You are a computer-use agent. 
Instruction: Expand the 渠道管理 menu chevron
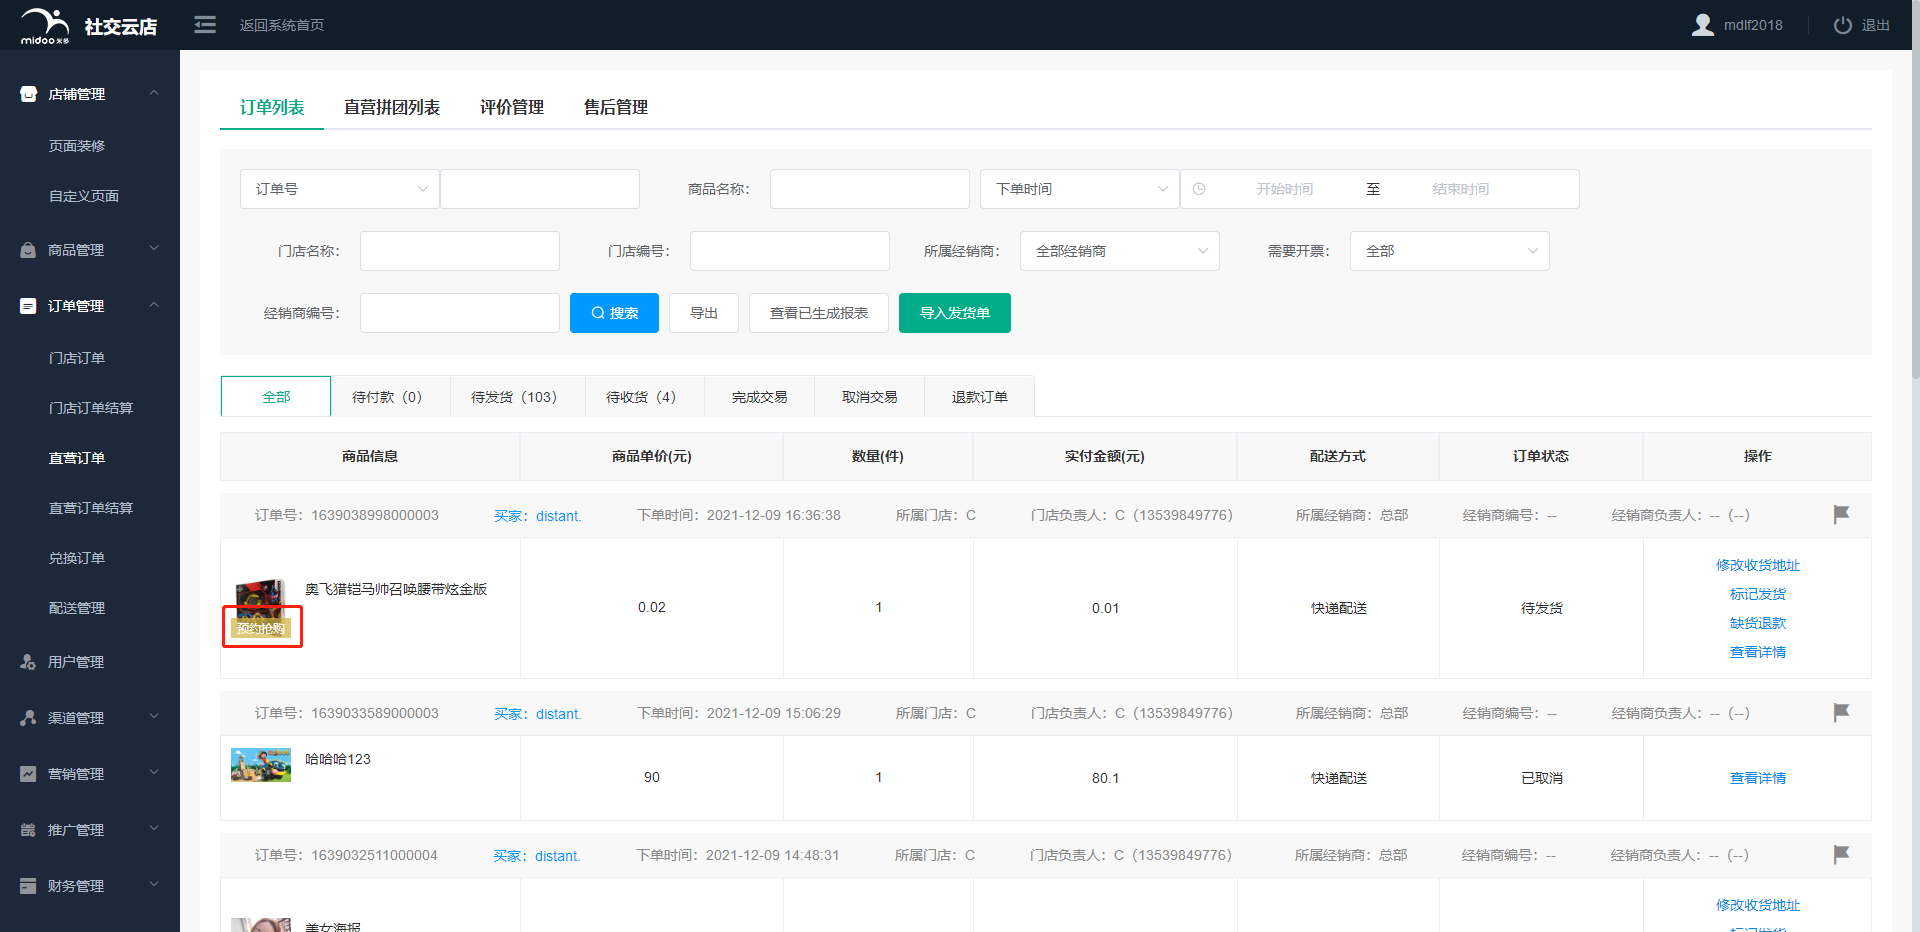(x=154, y=717)
